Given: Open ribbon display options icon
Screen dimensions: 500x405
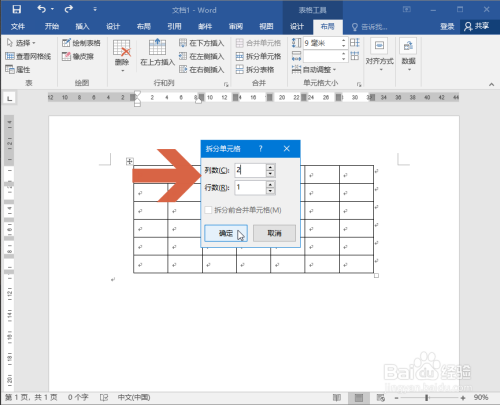Looking at the screenshot, I should [407, 9].
